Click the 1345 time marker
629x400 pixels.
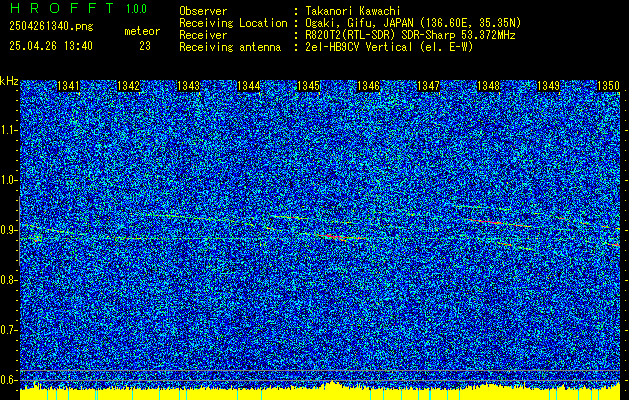click(308, 86)
